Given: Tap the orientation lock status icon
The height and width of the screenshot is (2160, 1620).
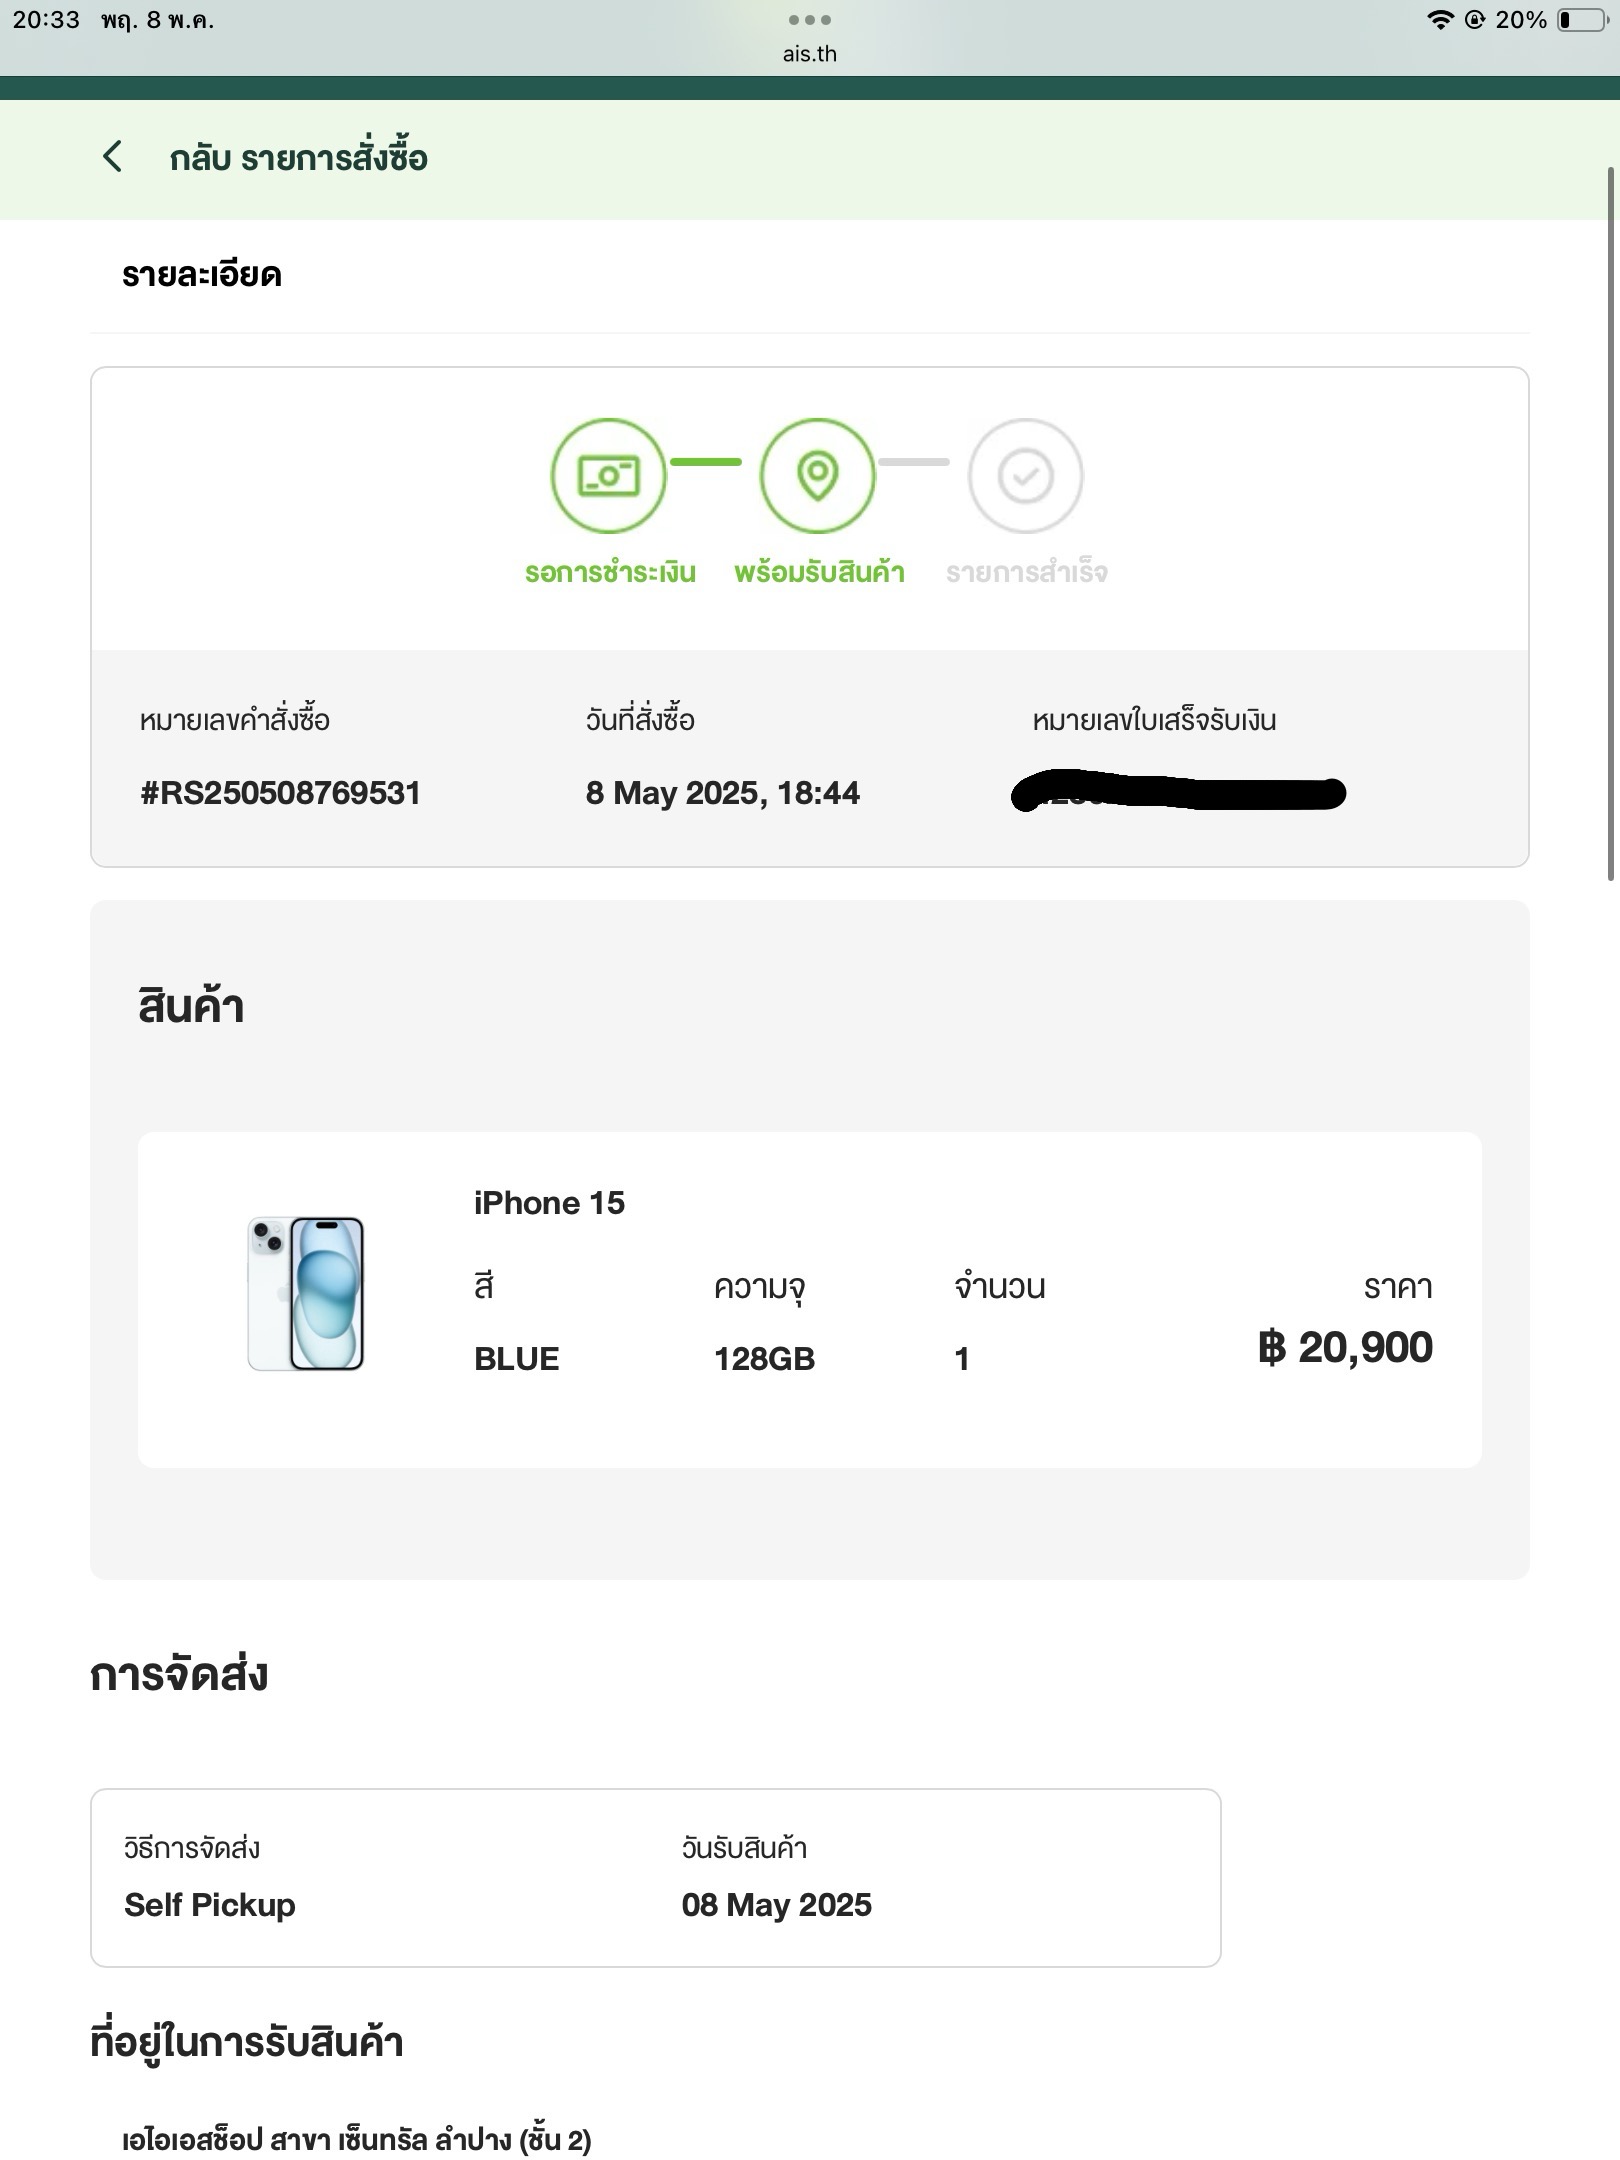Looking at the screenshot, I should point(1474,20).
